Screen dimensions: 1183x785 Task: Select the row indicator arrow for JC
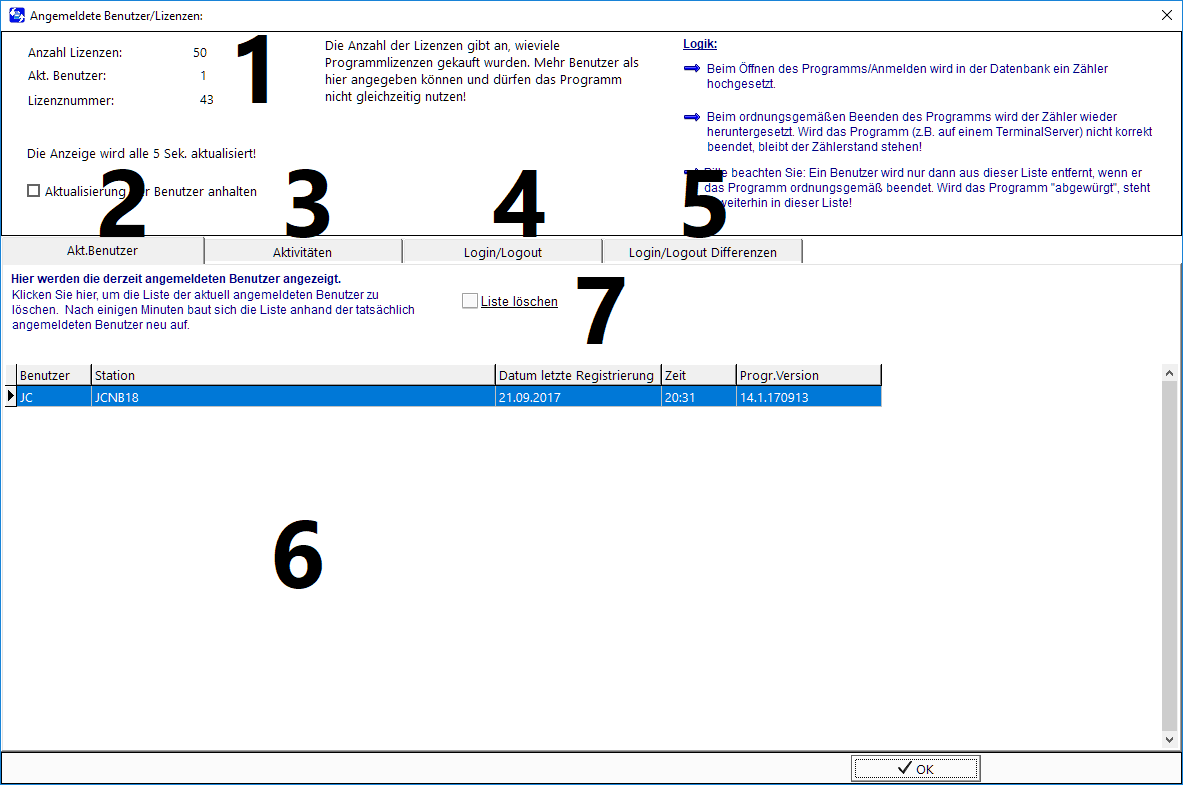11,396
